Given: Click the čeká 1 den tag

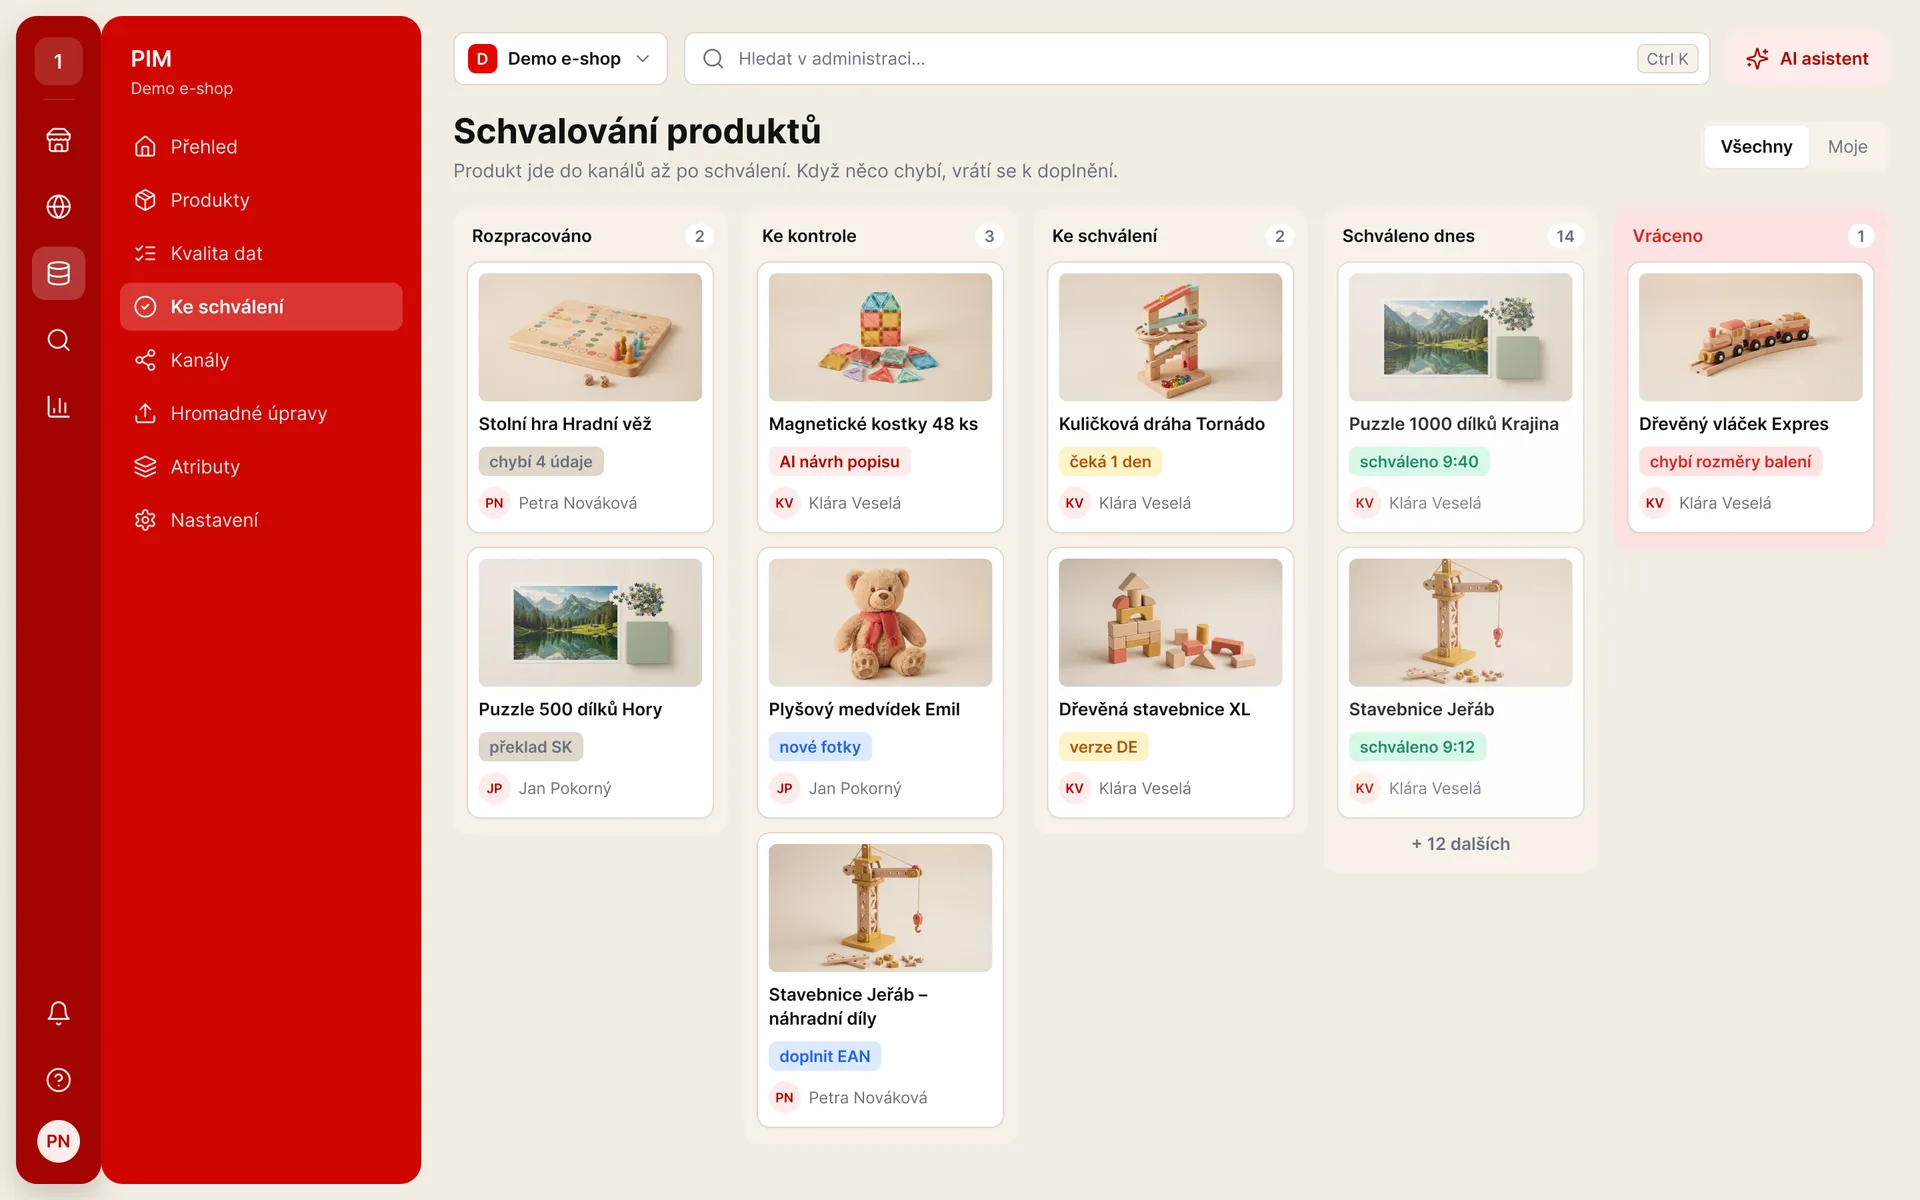Looking at the screenshot, I should point(1110,462).
